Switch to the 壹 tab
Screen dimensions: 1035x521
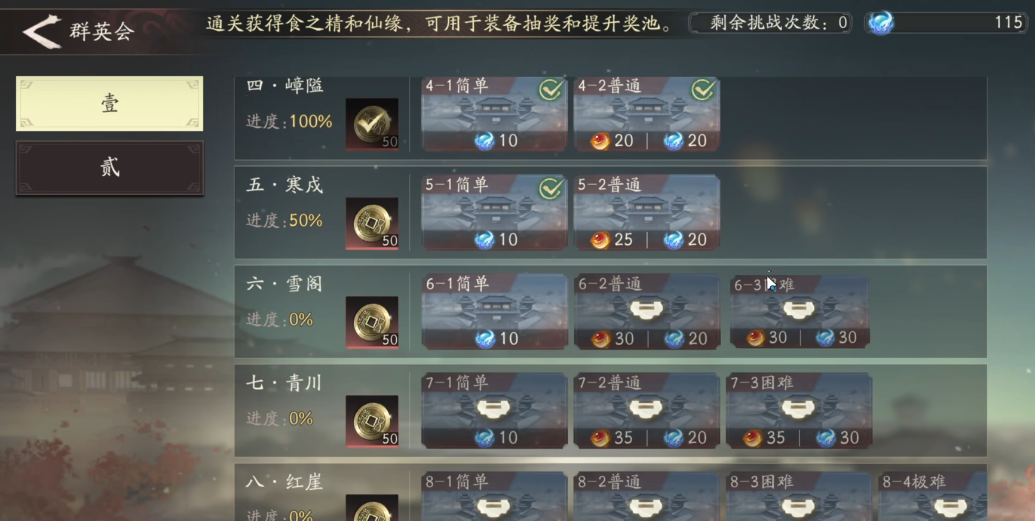[110, 103]
